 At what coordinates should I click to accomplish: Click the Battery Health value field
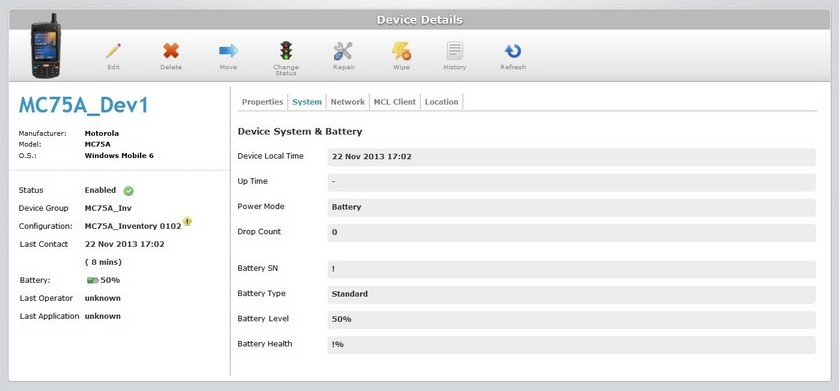571,344
